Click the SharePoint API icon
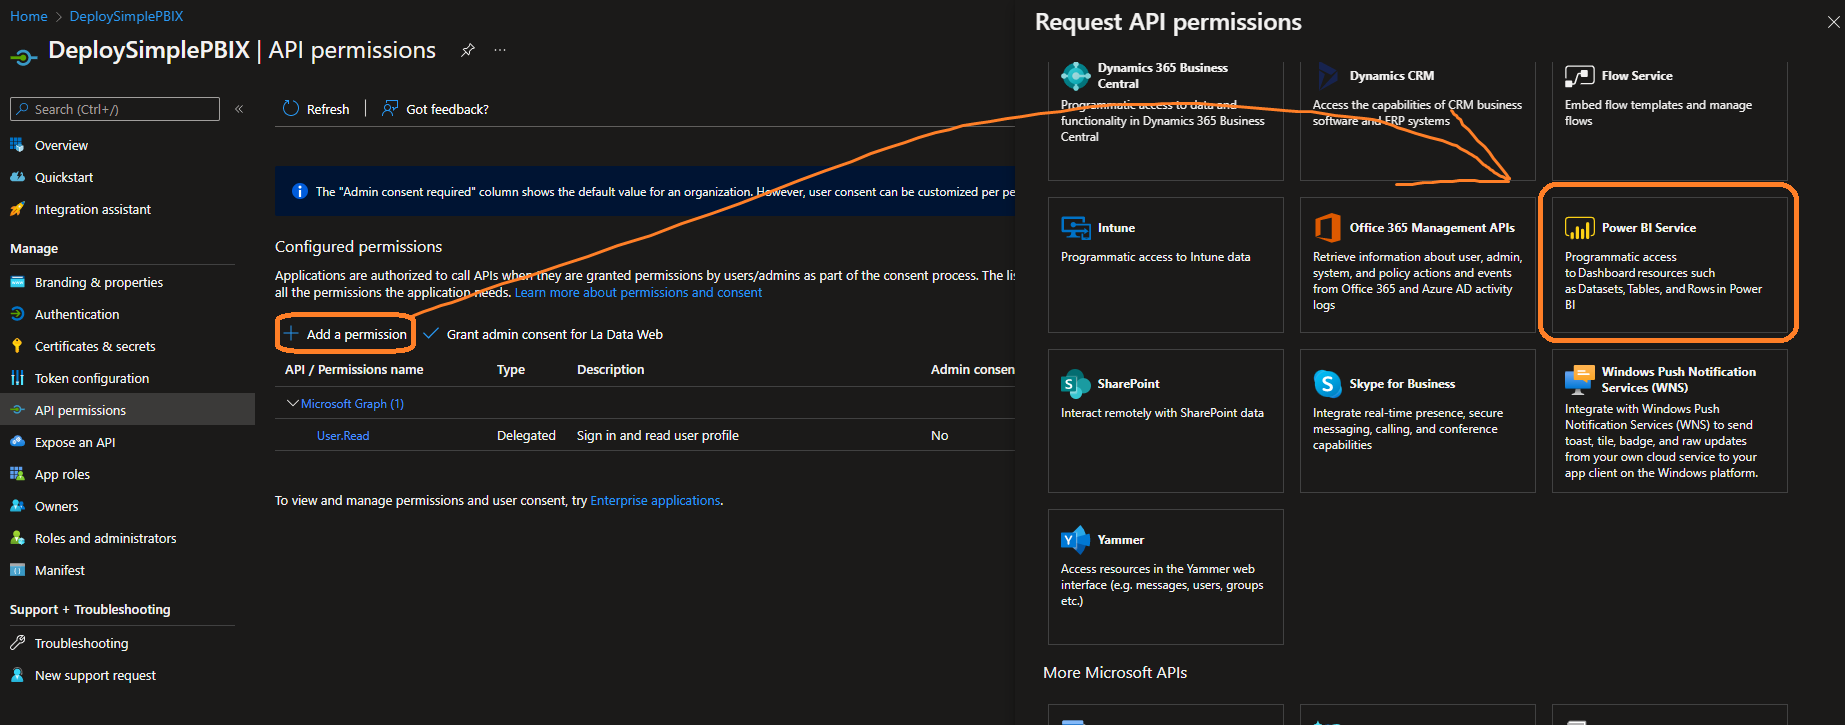1845x725 pixels. tap(1075, 384)
